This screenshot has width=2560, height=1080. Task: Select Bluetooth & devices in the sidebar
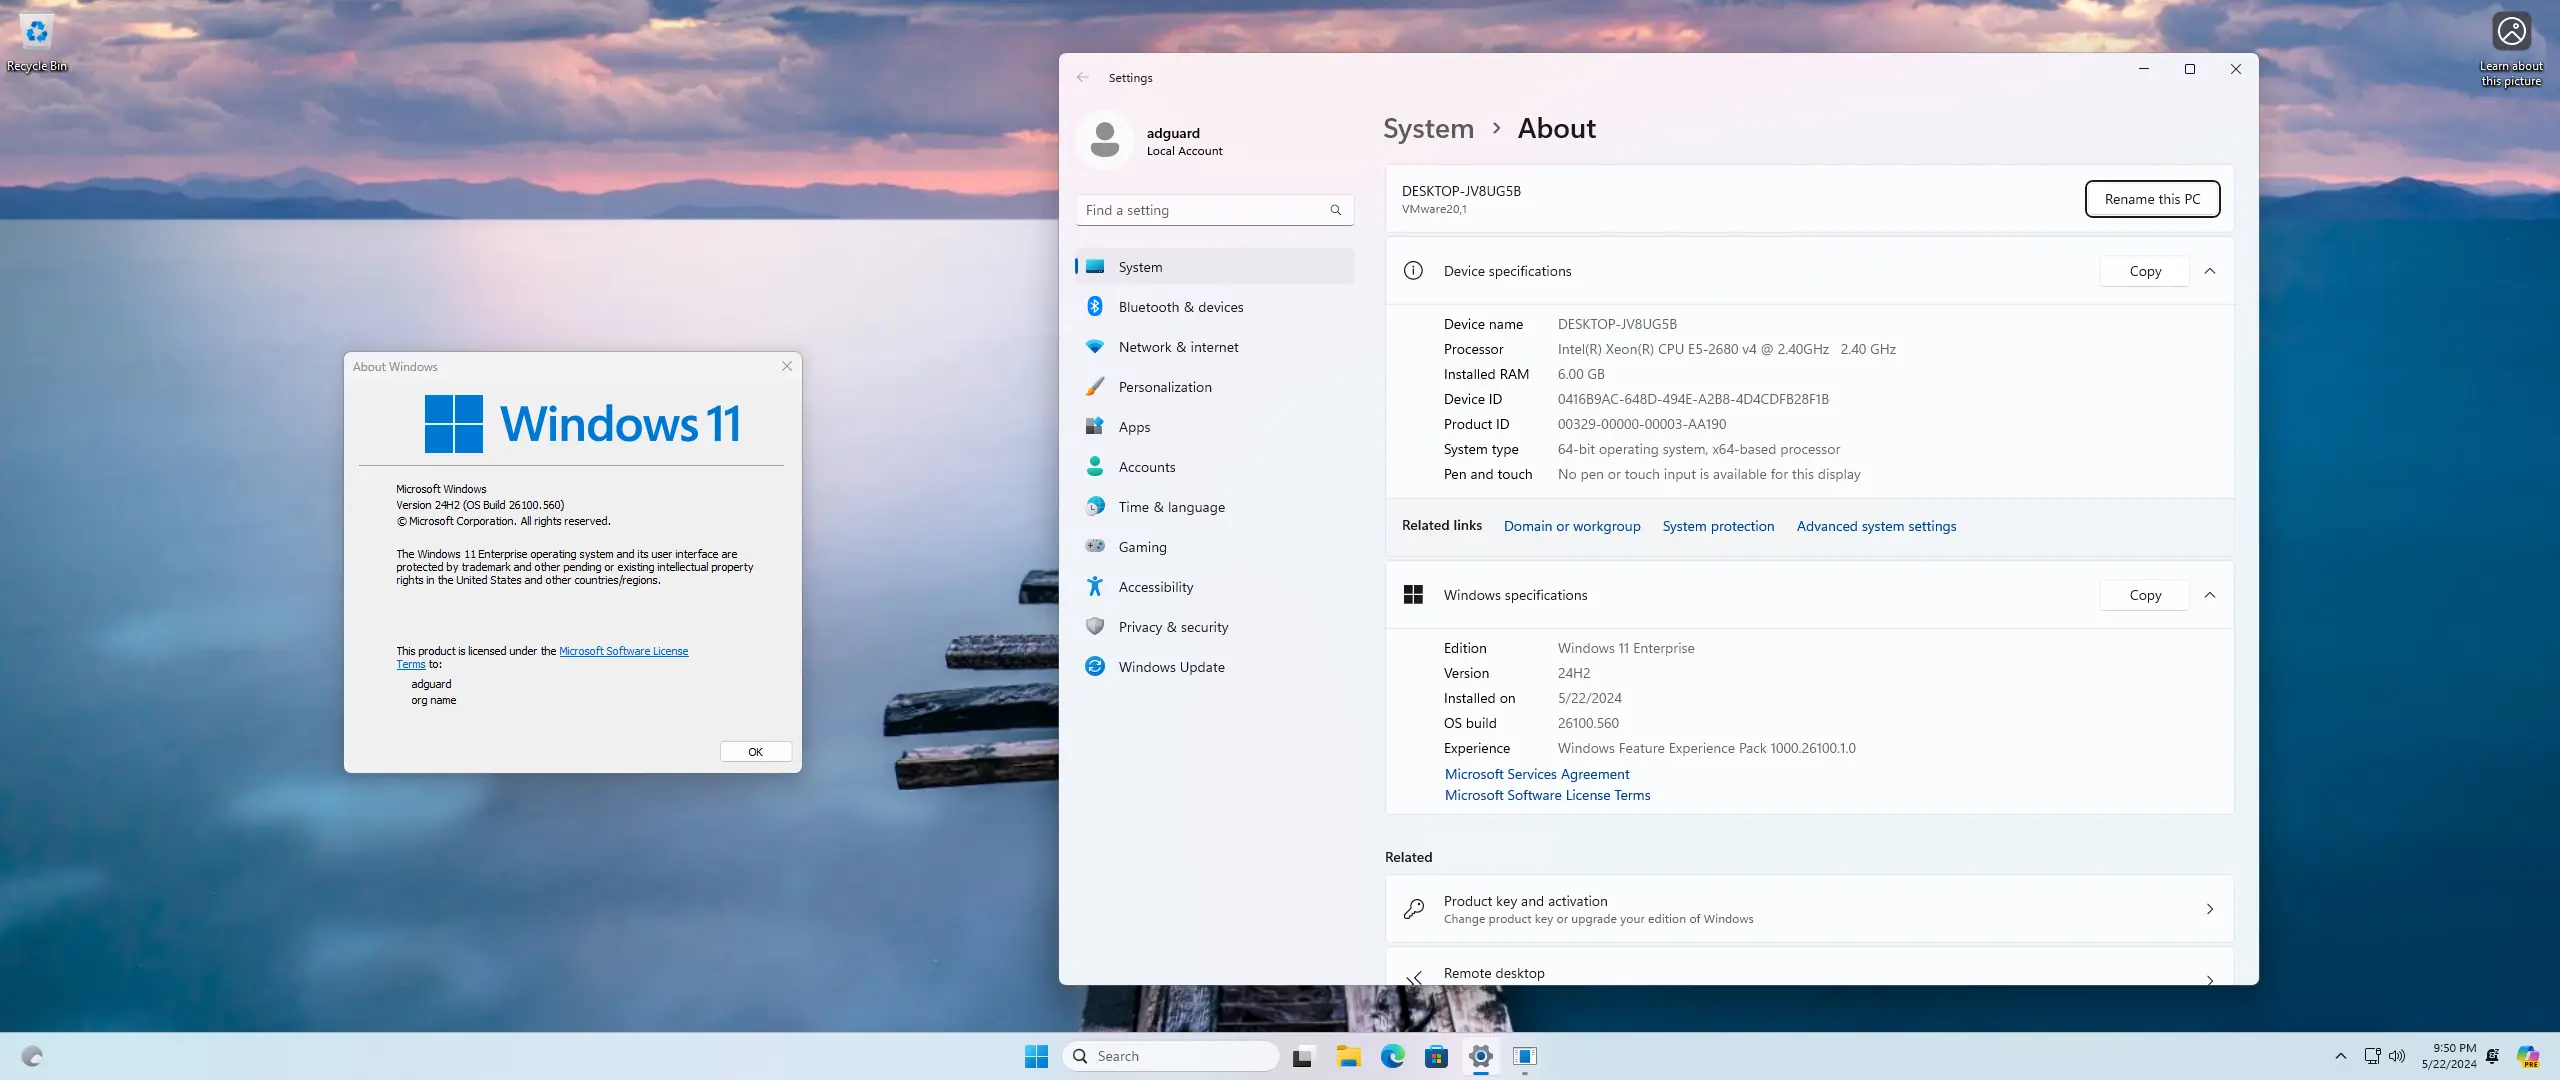[1180, 306]
